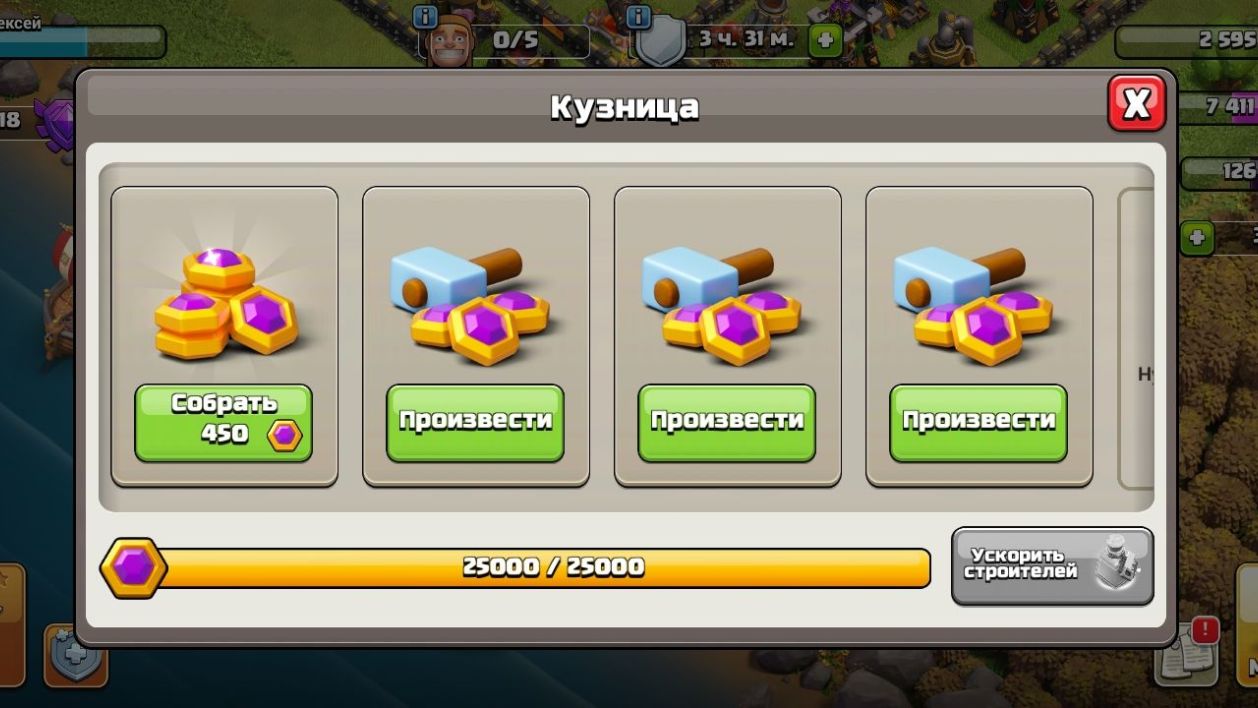Open info icon above shield timer
This screenshot has height=708, width=1258.
(638, 17)
